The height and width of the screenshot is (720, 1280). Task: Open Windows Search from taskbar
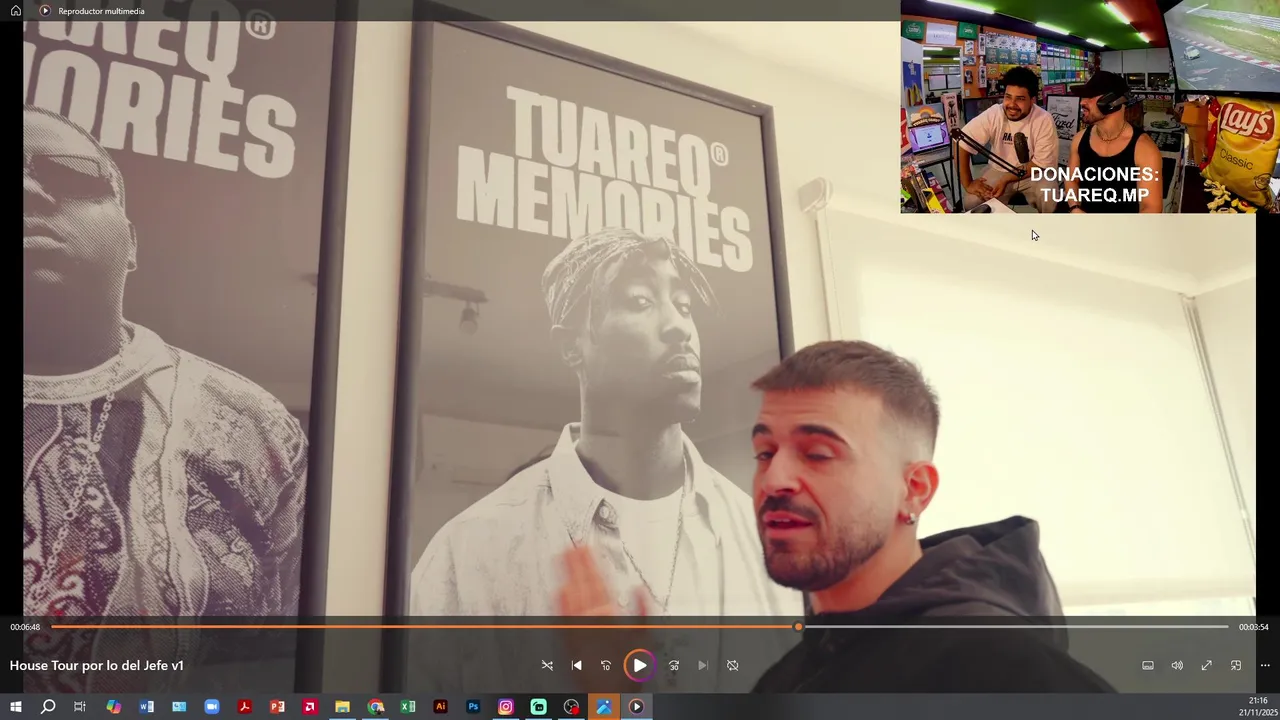(x=48, y=707)
